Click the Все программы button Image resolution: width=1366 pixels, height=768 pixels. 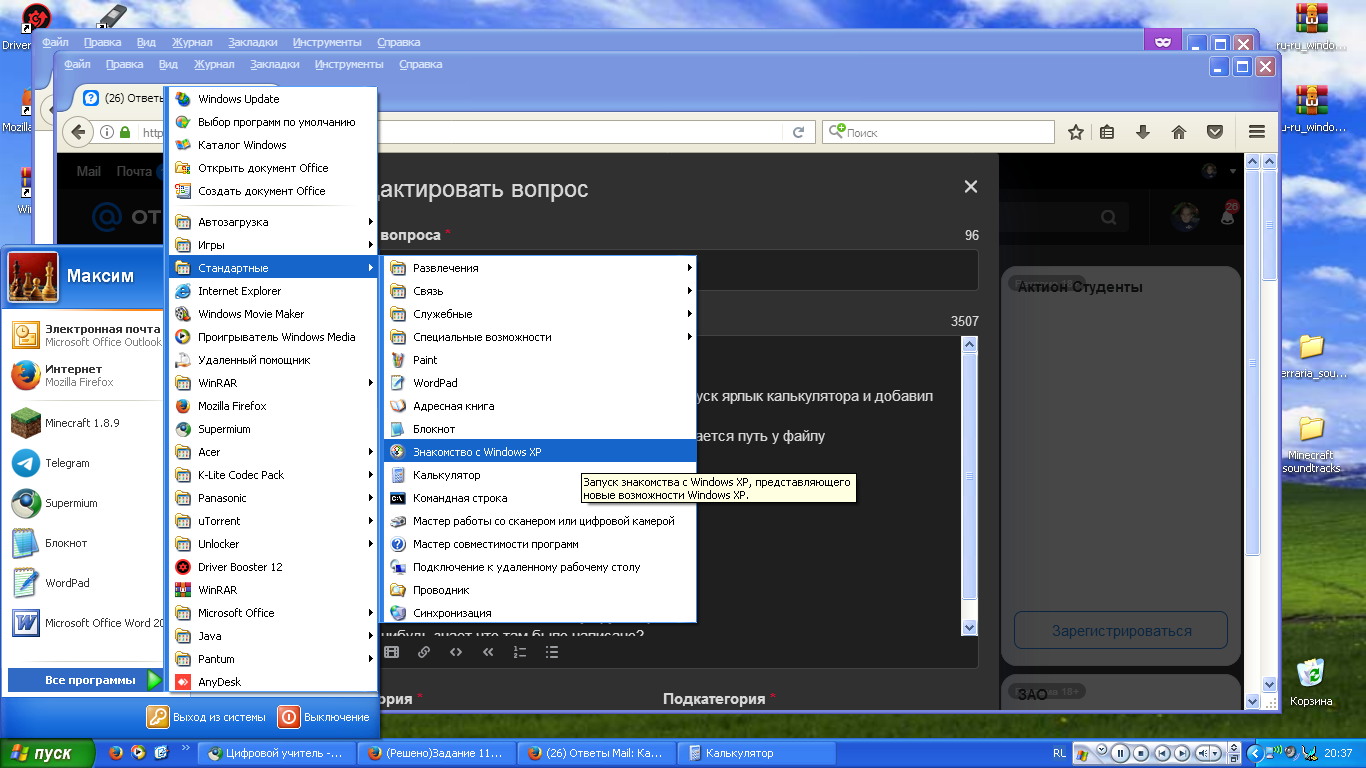(85, 680)
